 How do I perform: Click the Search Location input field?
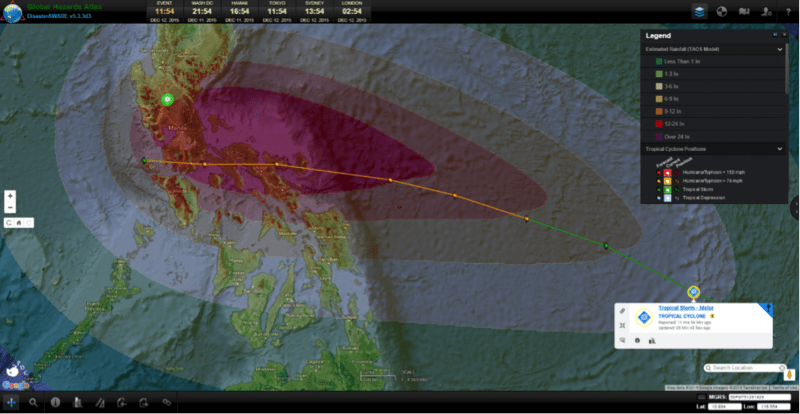[744, 368]
